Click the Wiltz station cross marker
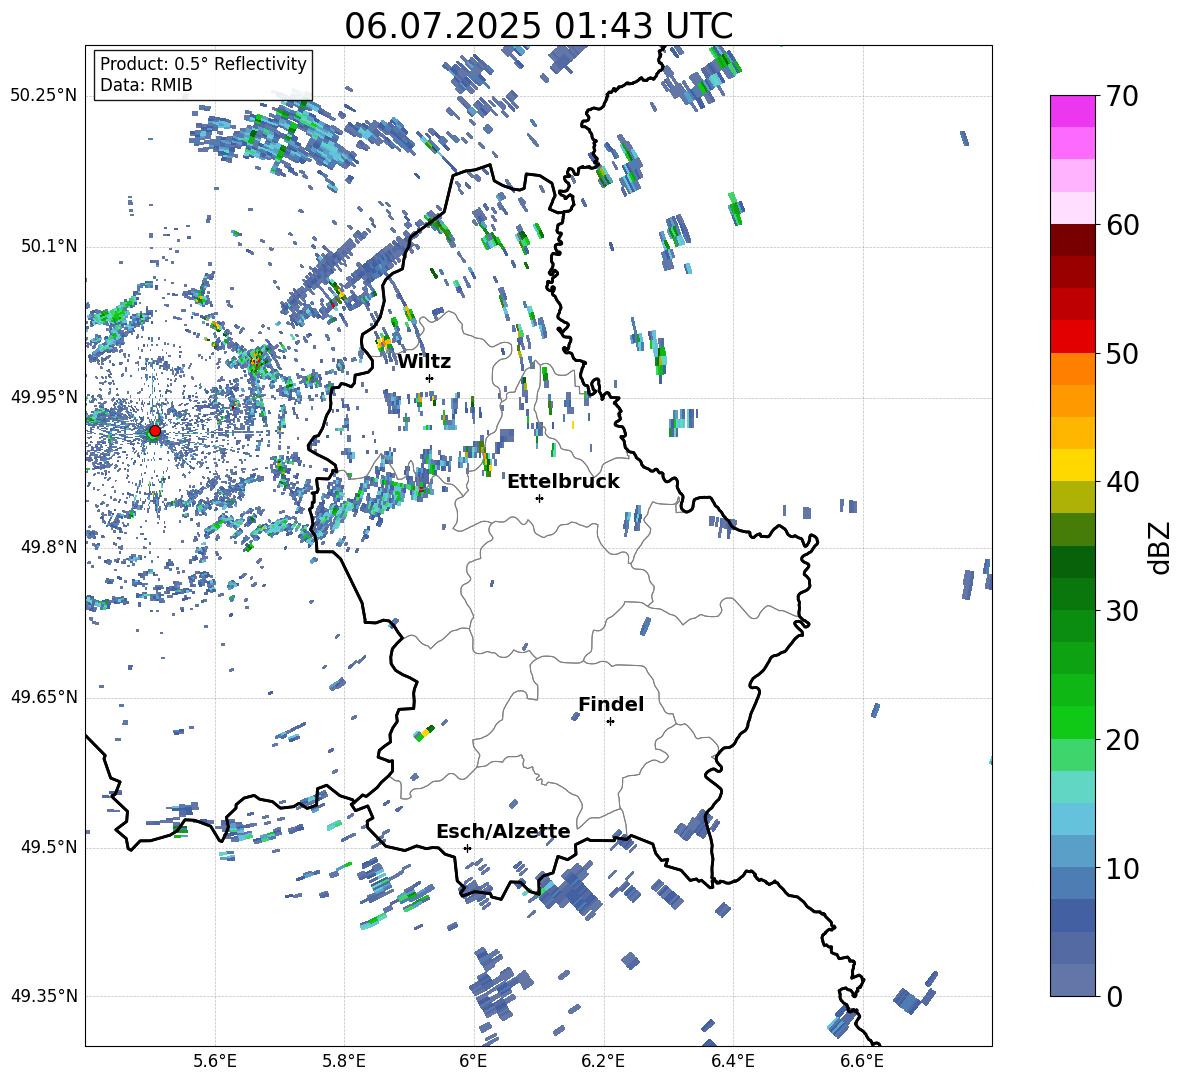The image size is (1184, 1081). pos(430,378)
